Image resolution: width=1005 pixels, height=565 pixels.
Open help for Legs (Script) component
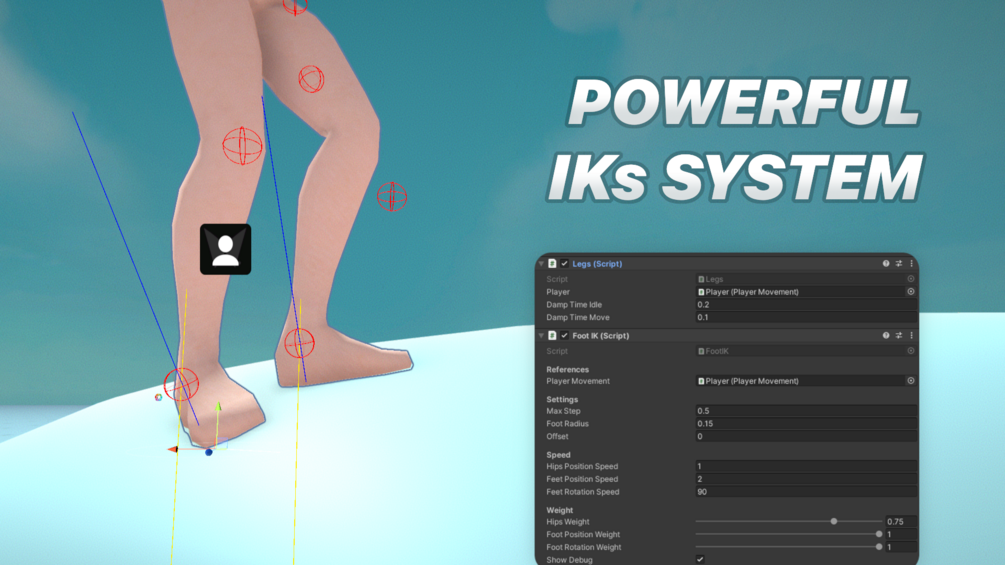click(x=886, y=264)
